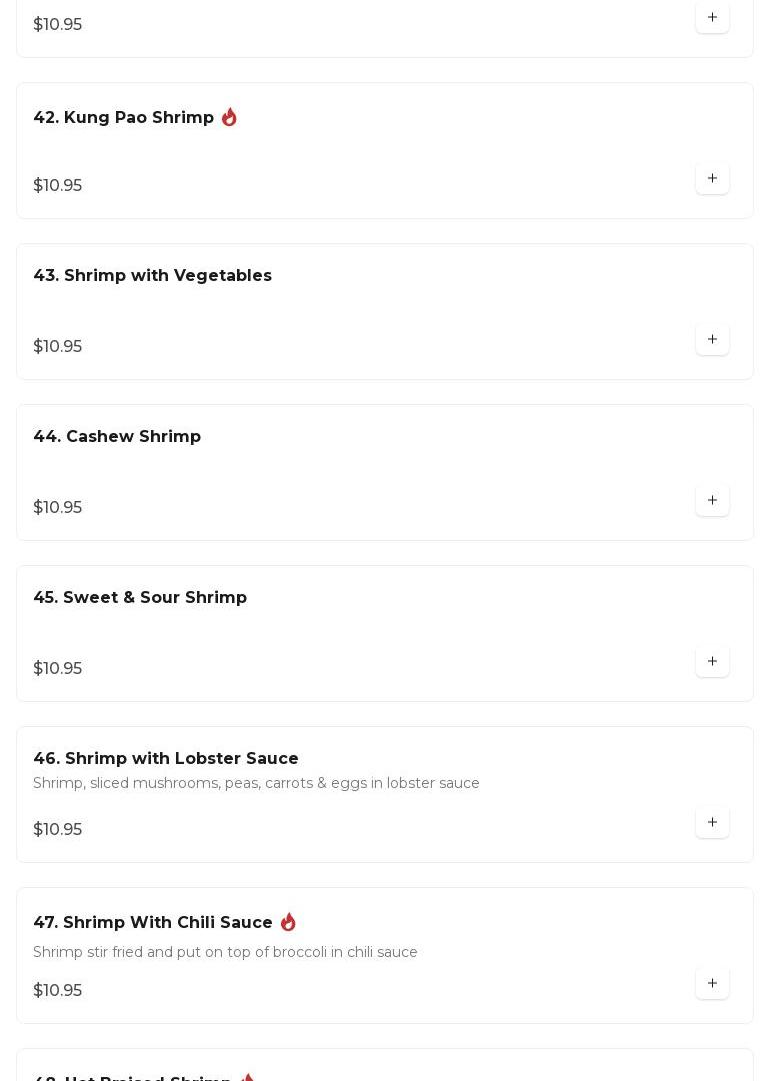The image size is (770, 1081).
Task: Click spicy flame icon beside Chili Sauce Shrimp
Action: point(288,922)
